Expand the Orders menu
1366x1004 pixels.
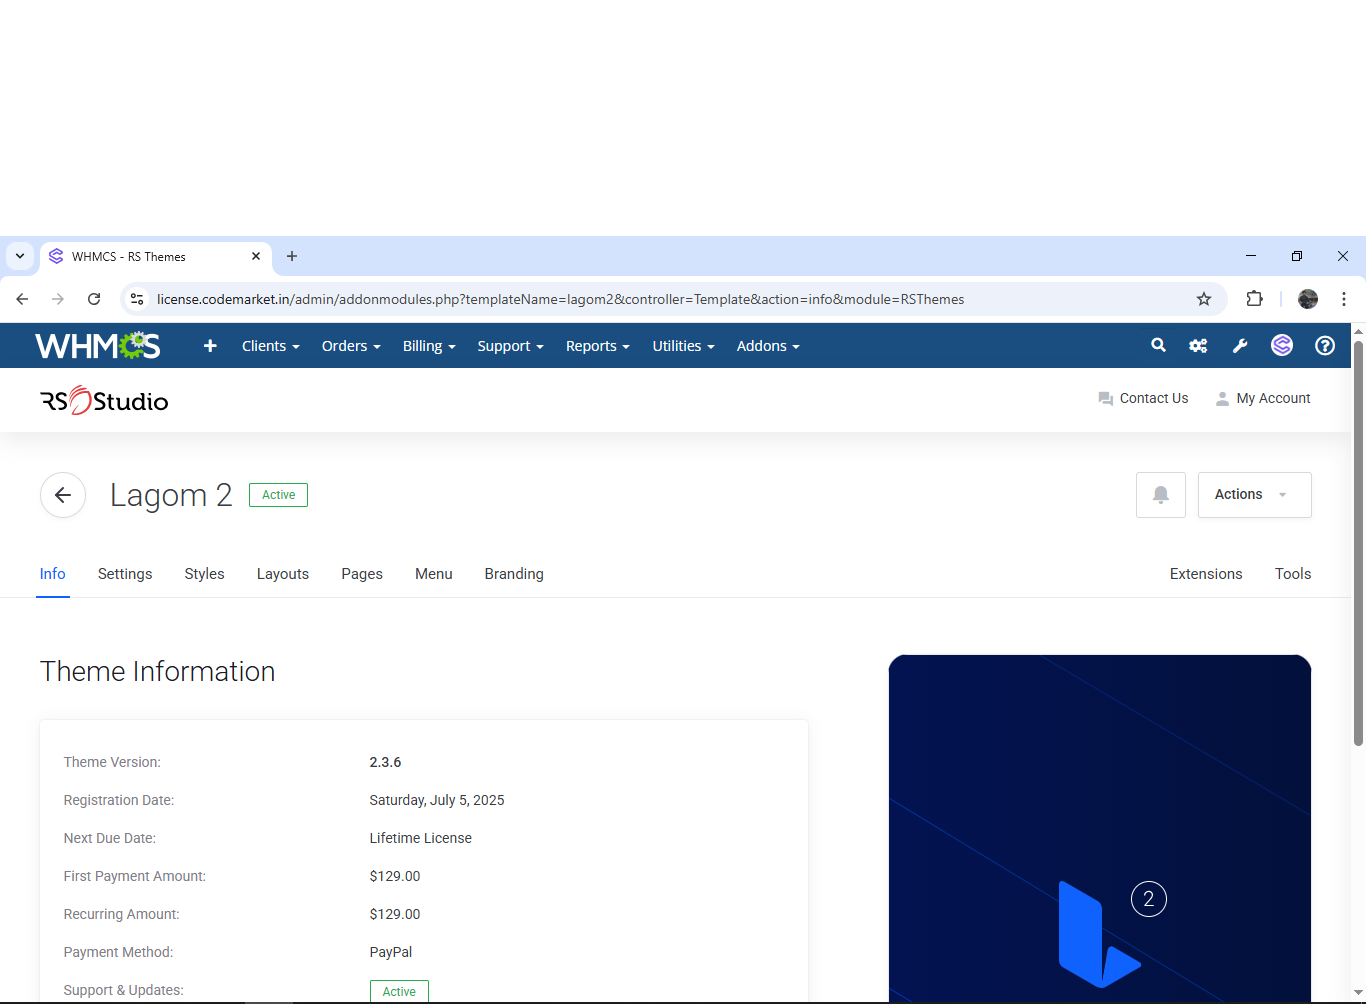coord(351,346)
